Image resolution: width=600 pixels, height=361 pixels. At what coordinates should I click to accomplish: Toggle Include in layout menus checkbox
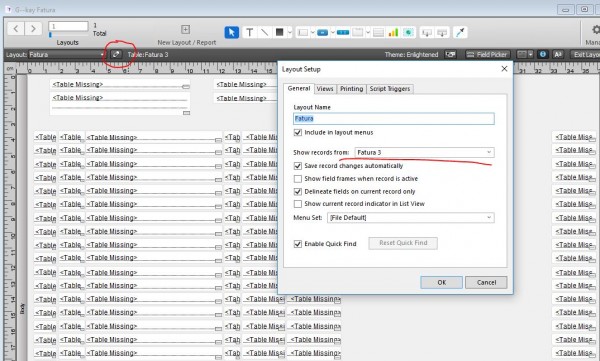[298, 132]
